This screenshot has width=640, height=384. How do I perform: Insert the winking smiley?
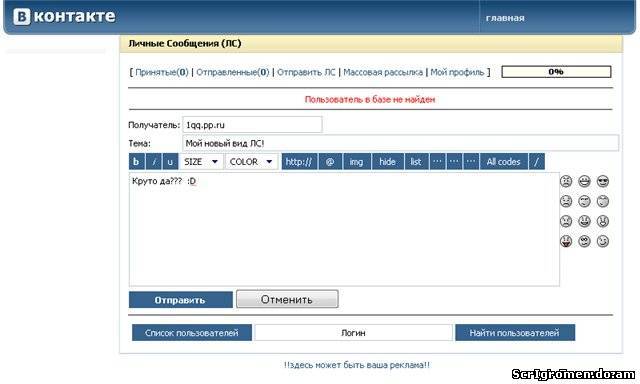pyautogui.click(x=603, y=241)
